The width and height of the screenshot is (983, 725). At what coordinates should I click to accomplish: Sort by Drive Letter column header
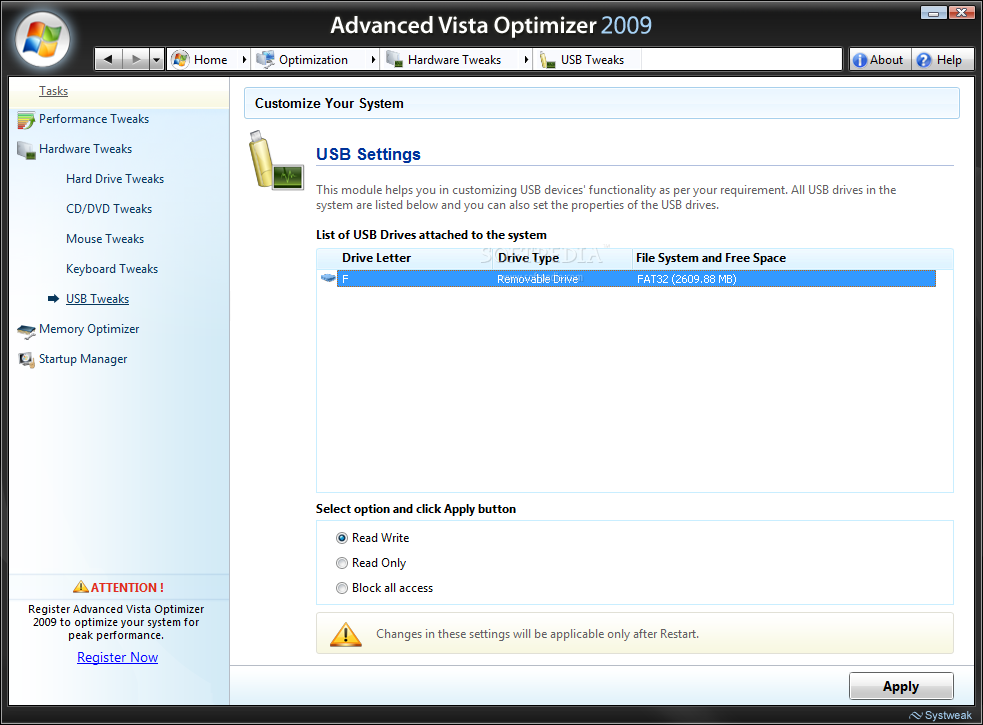376,258
